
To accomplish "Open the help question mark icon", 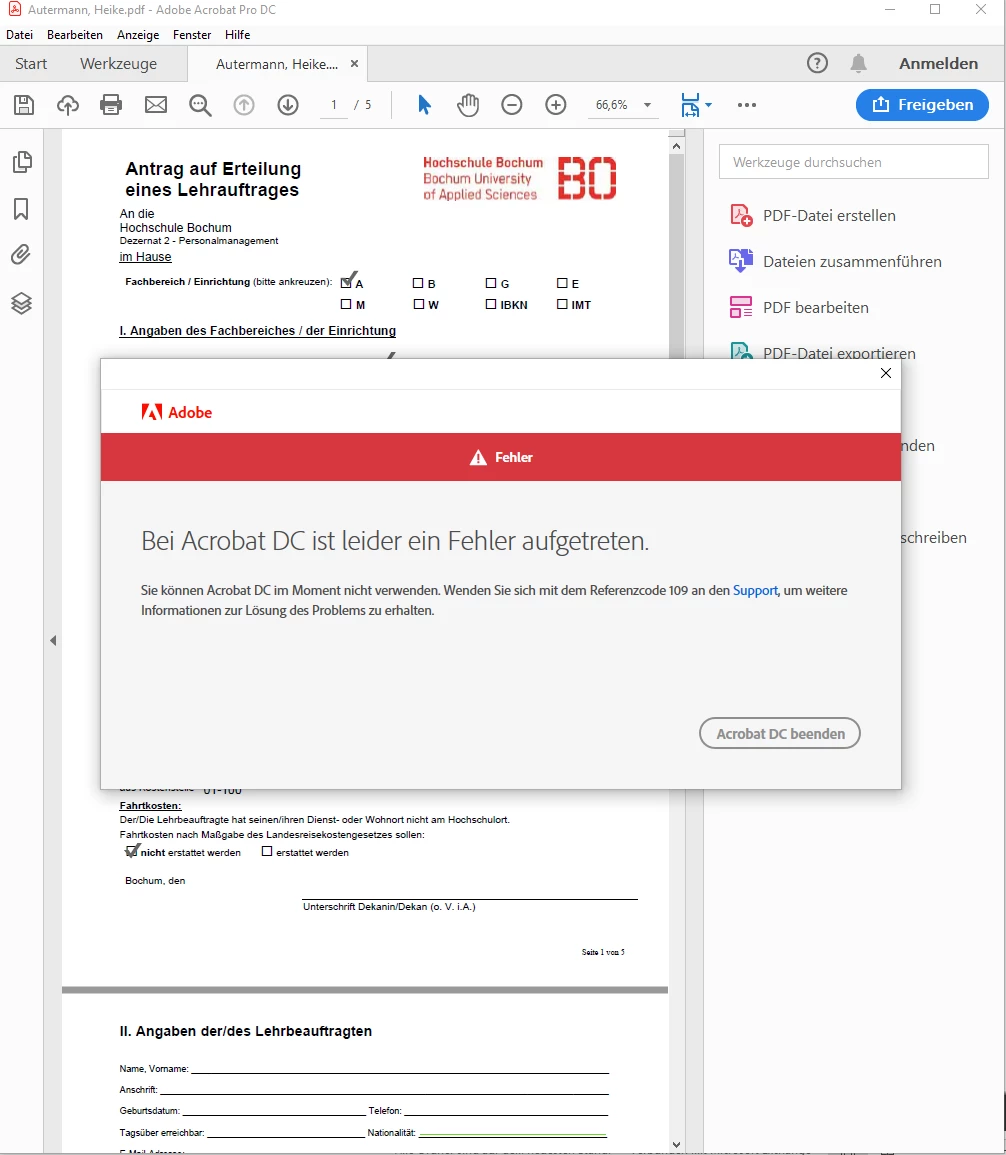I will [817, 63].
